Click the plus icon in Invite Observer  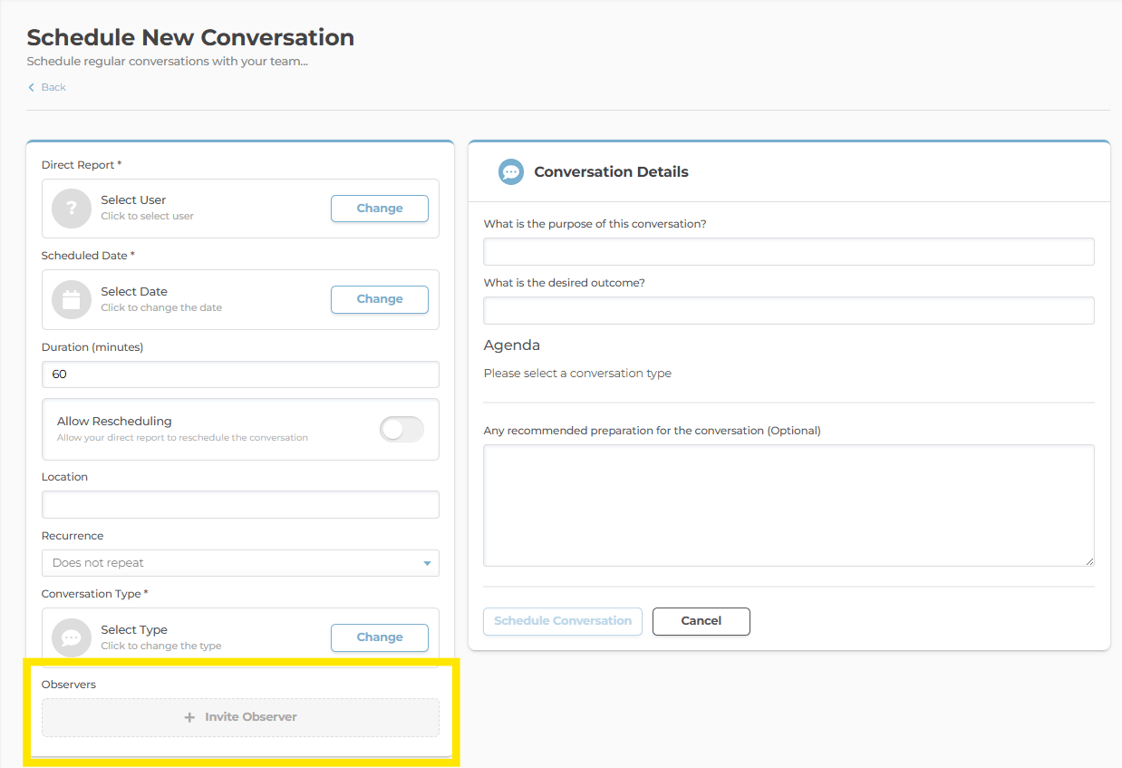tap(190, 717)
